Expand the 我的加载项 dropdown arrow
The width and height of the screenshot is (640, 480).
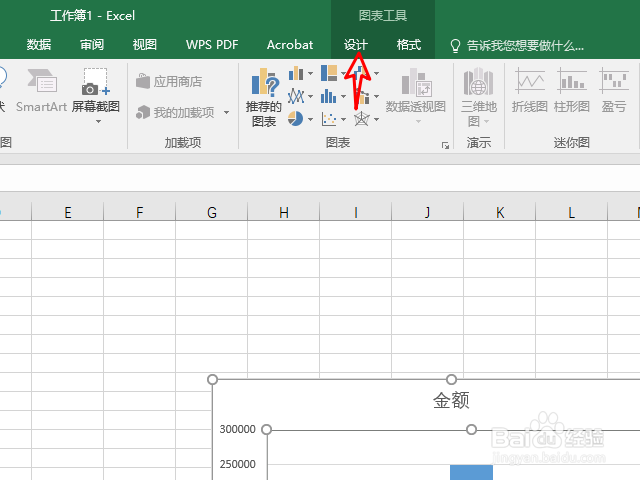226,112
